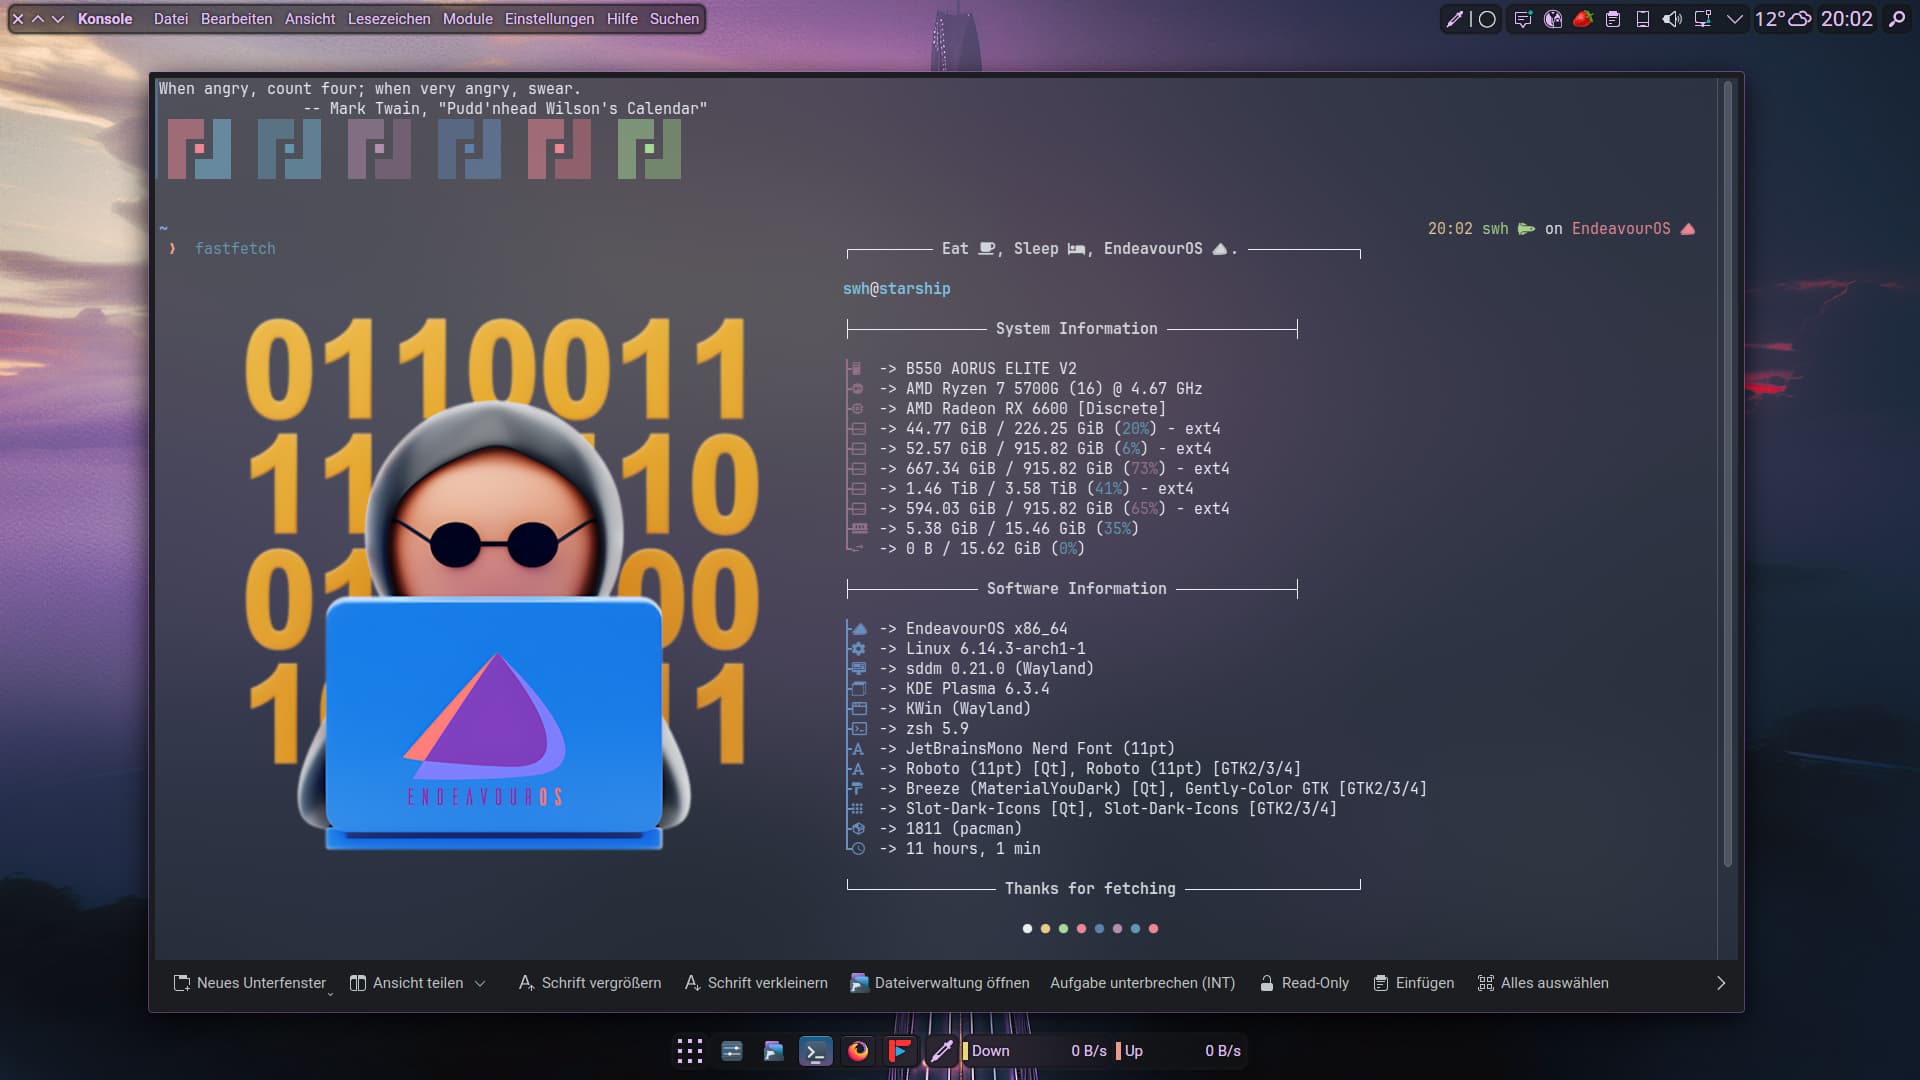Image resolution: width=1920 pixels, height=1080 pixels.
Task: Click Einfügen to paste
Action: pyautogui.click(x=1414, y=983)
